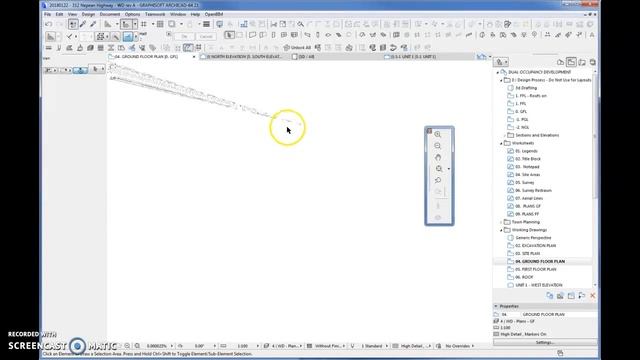Open the Teamwork menu
This screenshot has height=360, width=640.
click(x=155, y=14)
